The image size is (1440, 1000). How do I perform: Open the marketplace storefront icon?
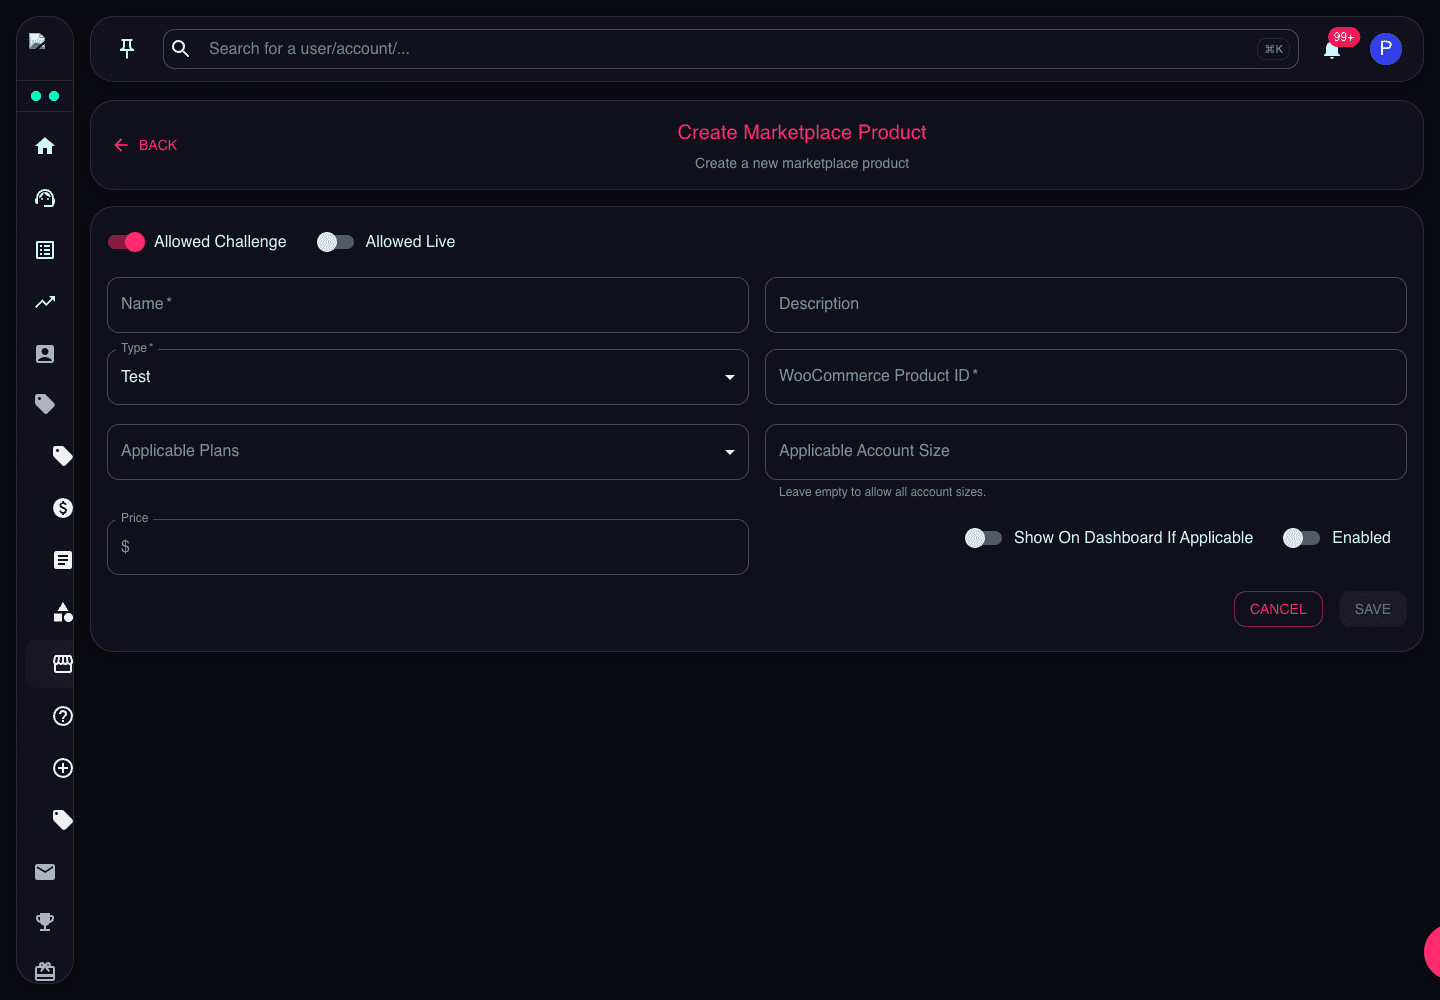(x=63, y=664)
